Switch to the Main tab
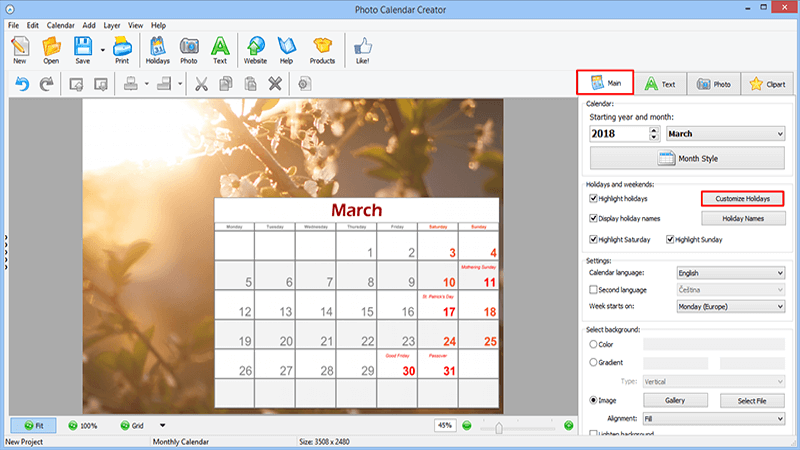The height and width of the screenshot is (450, 800). [605, 83]
